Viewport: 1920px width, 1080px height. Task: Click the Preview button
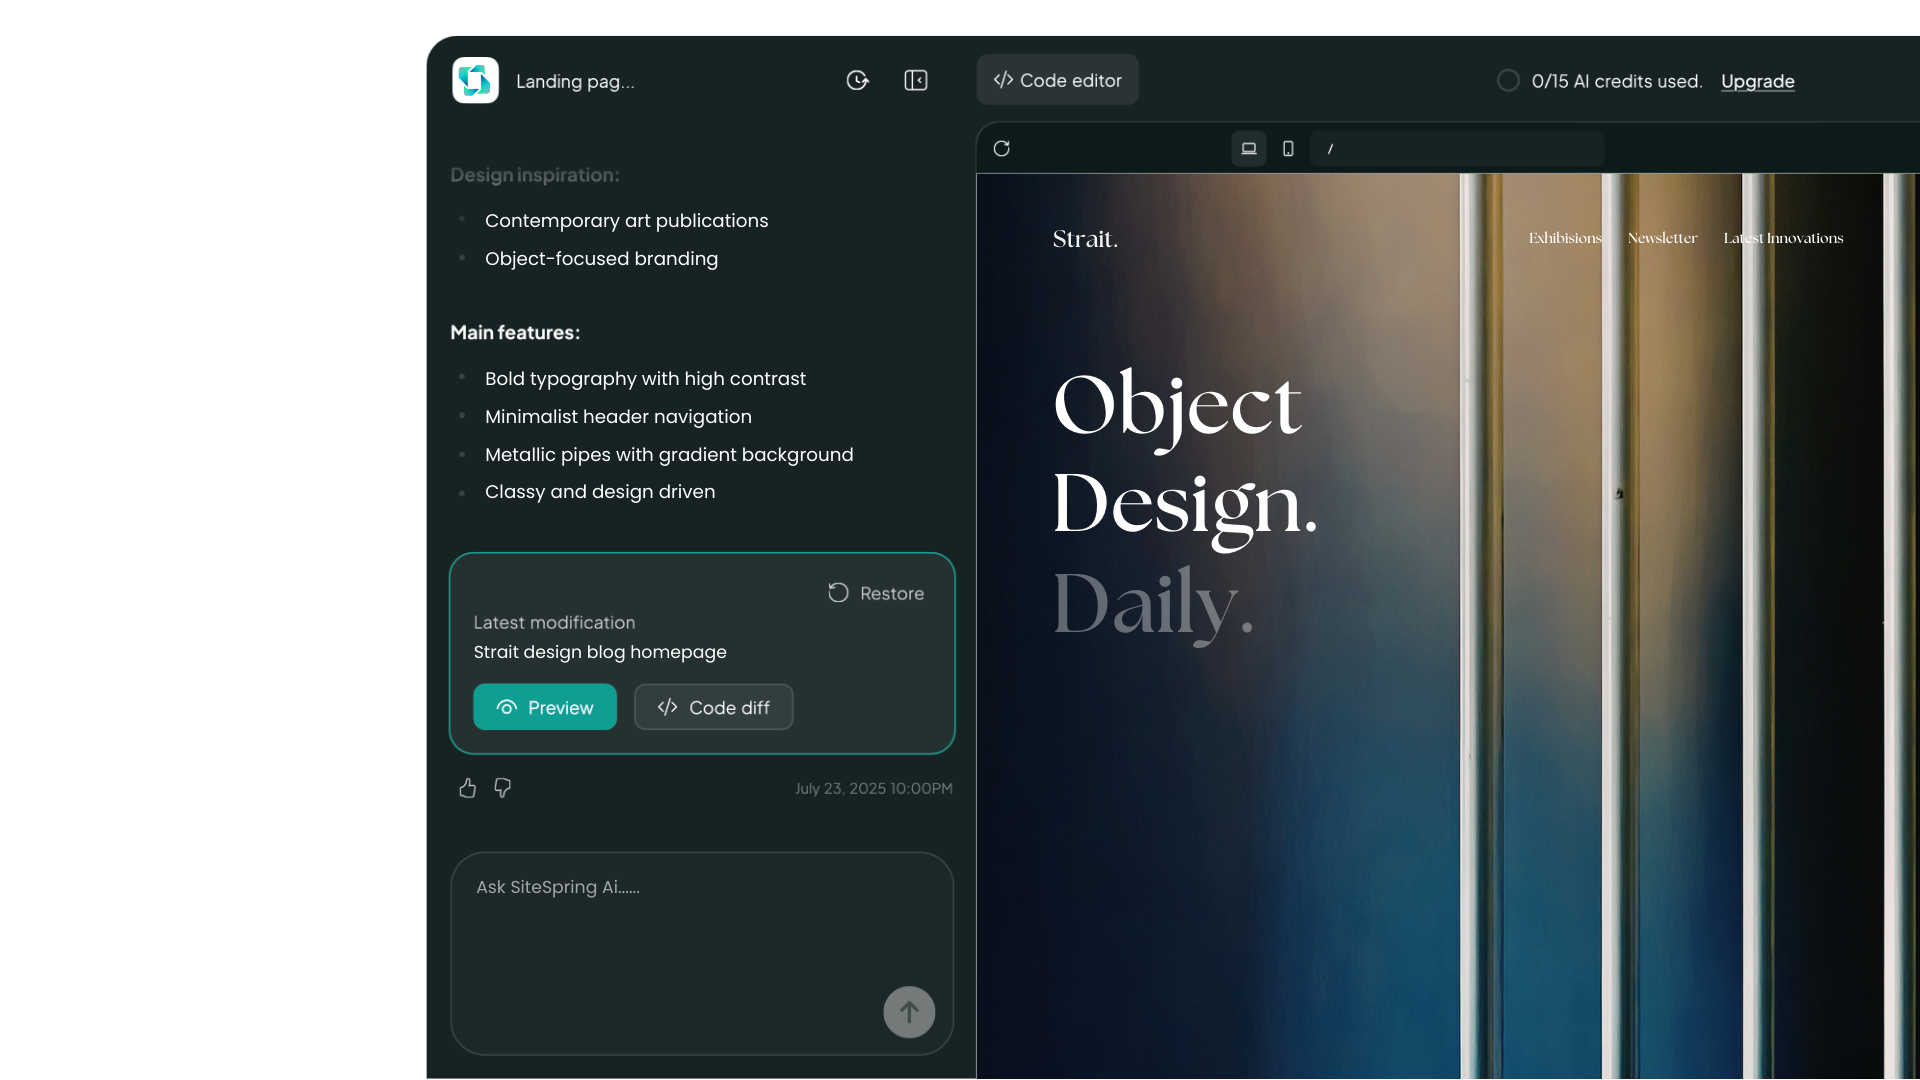544,707
